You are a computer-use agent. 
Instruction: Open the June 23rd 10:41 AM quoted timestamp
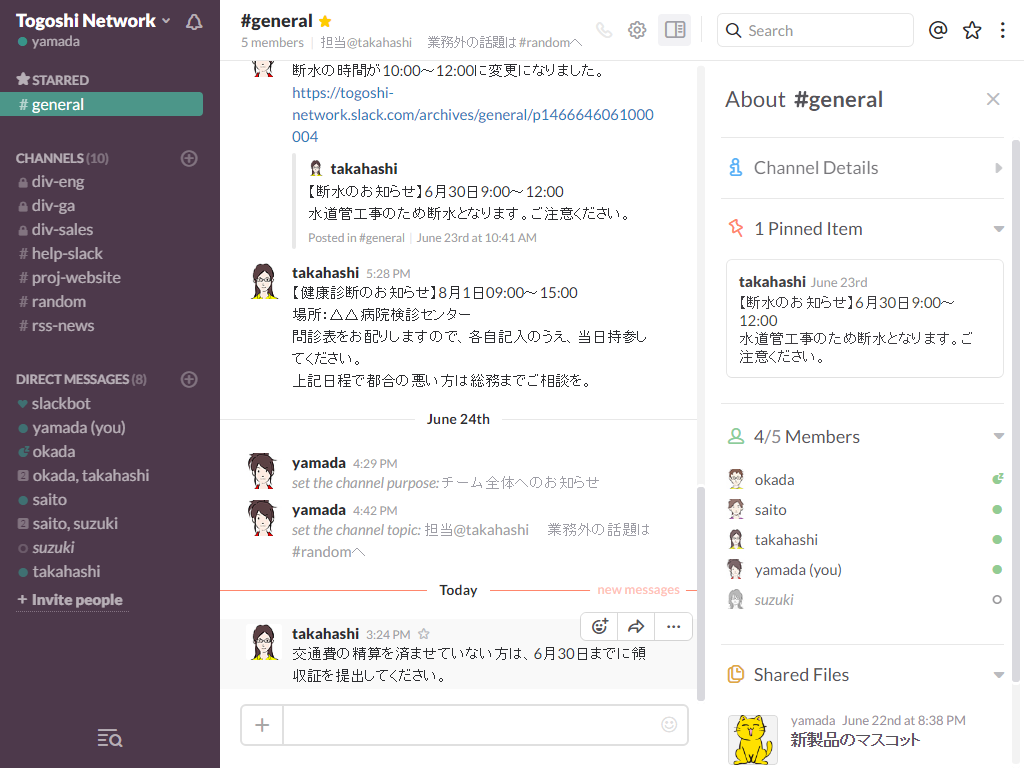477,238
